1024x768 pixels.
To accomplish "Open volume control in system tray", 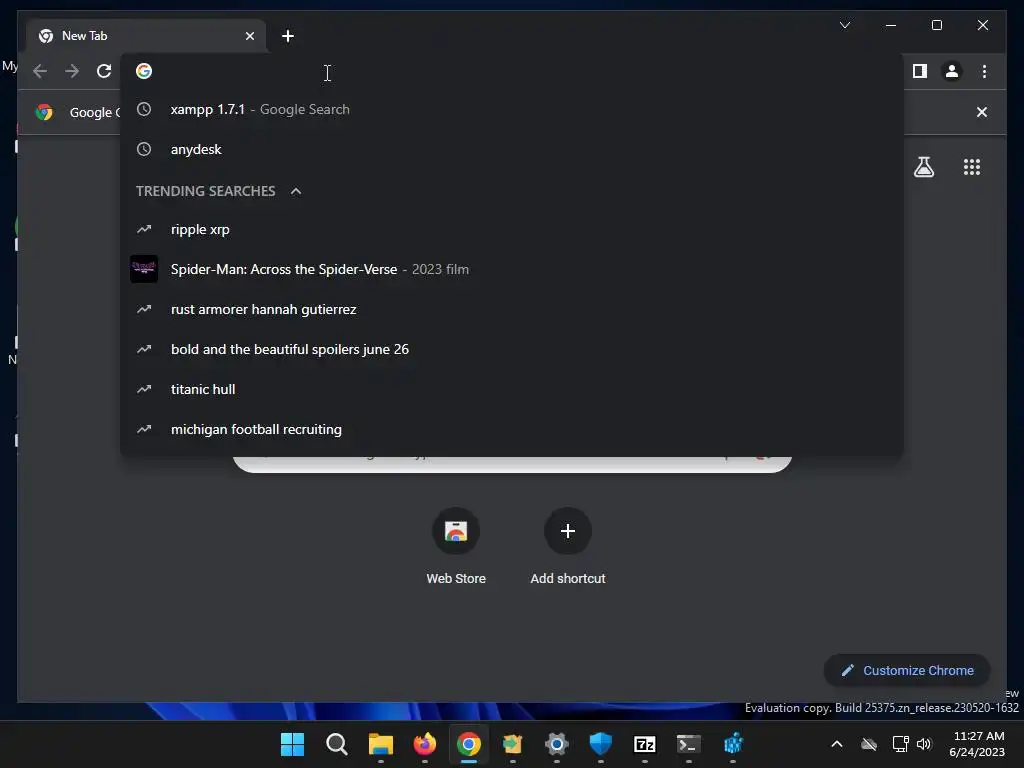I will point(924,744).
